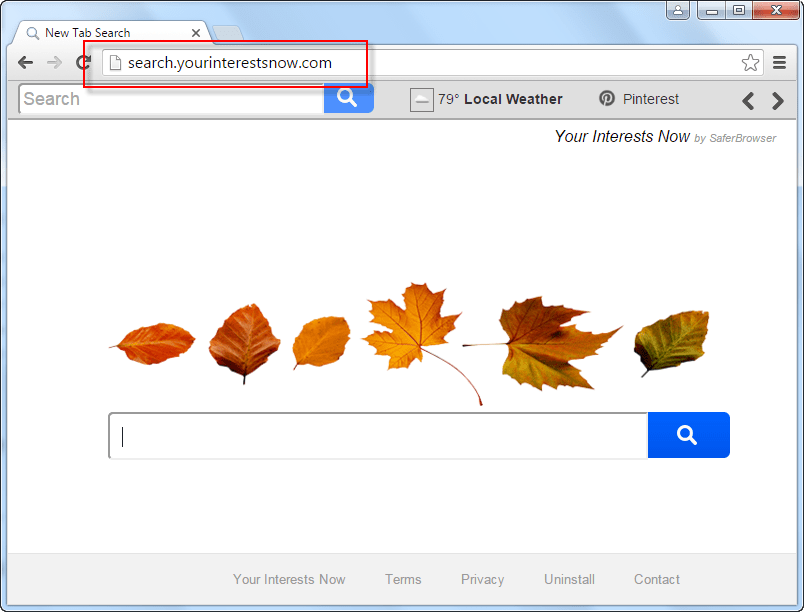This screenshot has width=804, height=612.
Task: Open the Terms footer link
Action: [x=403, y=579]
